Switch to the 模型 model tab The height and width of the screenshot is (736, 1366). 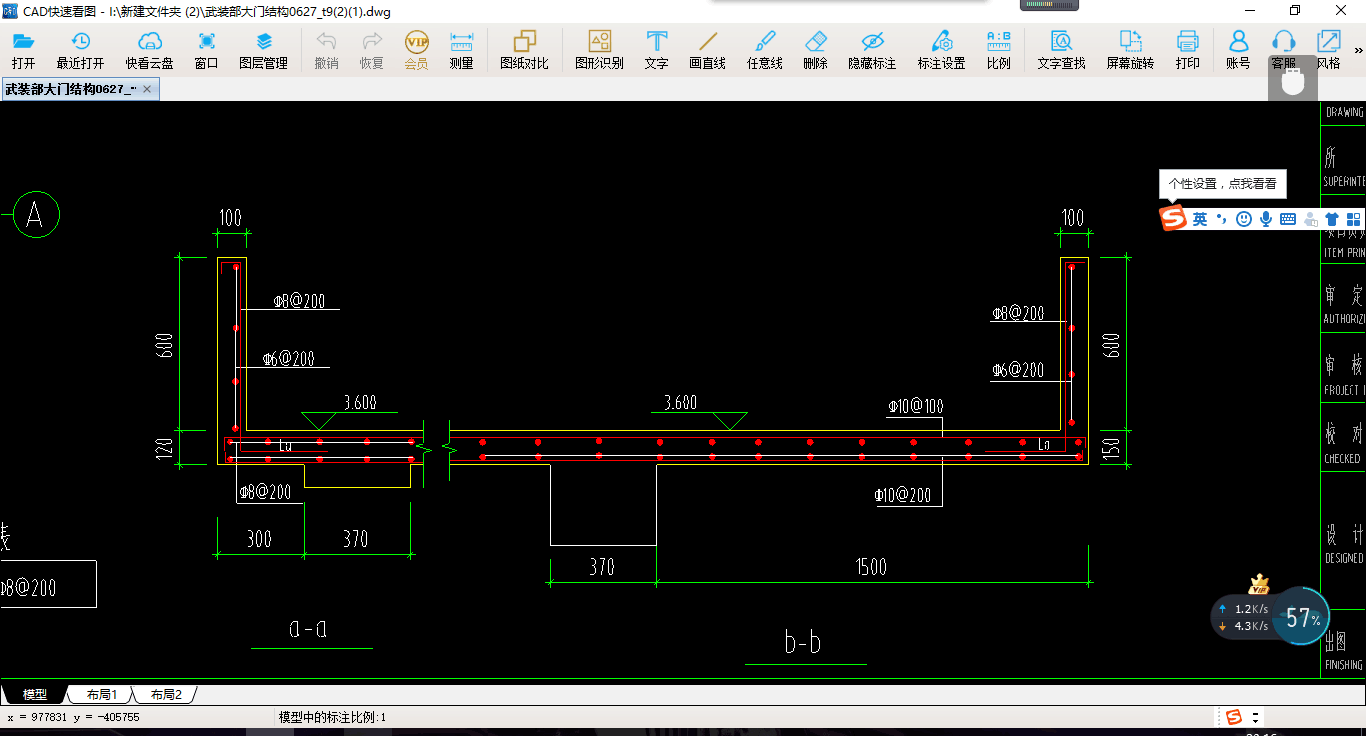34,694
